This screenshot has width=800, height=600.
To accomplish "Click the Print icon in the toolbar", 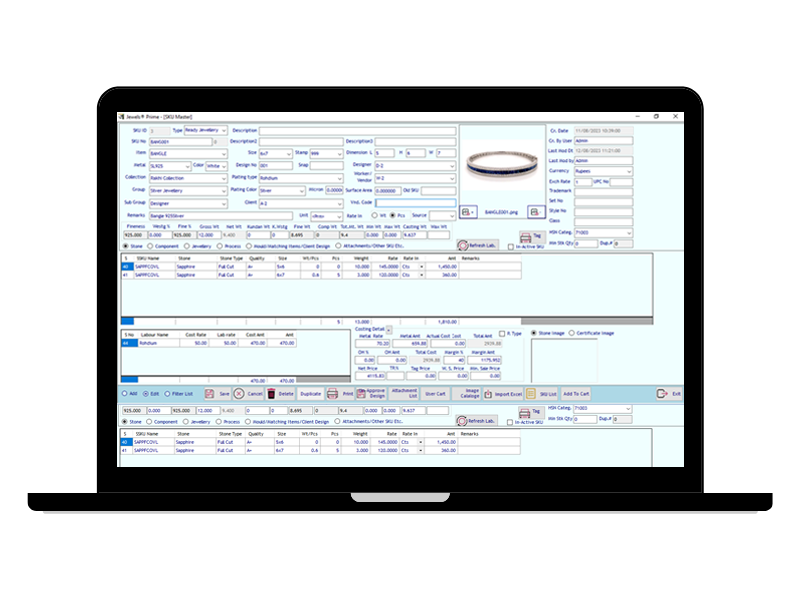I will coord(333,394).
